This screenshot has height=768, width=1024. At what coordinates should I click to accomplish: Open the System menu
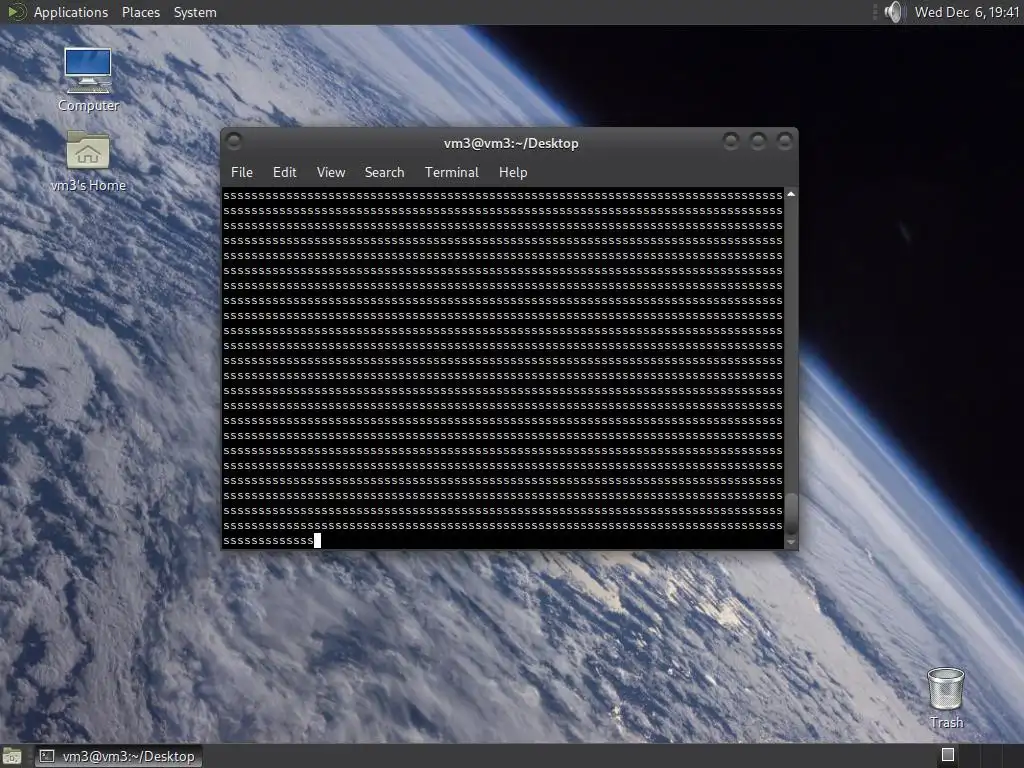tap(195, 12)
